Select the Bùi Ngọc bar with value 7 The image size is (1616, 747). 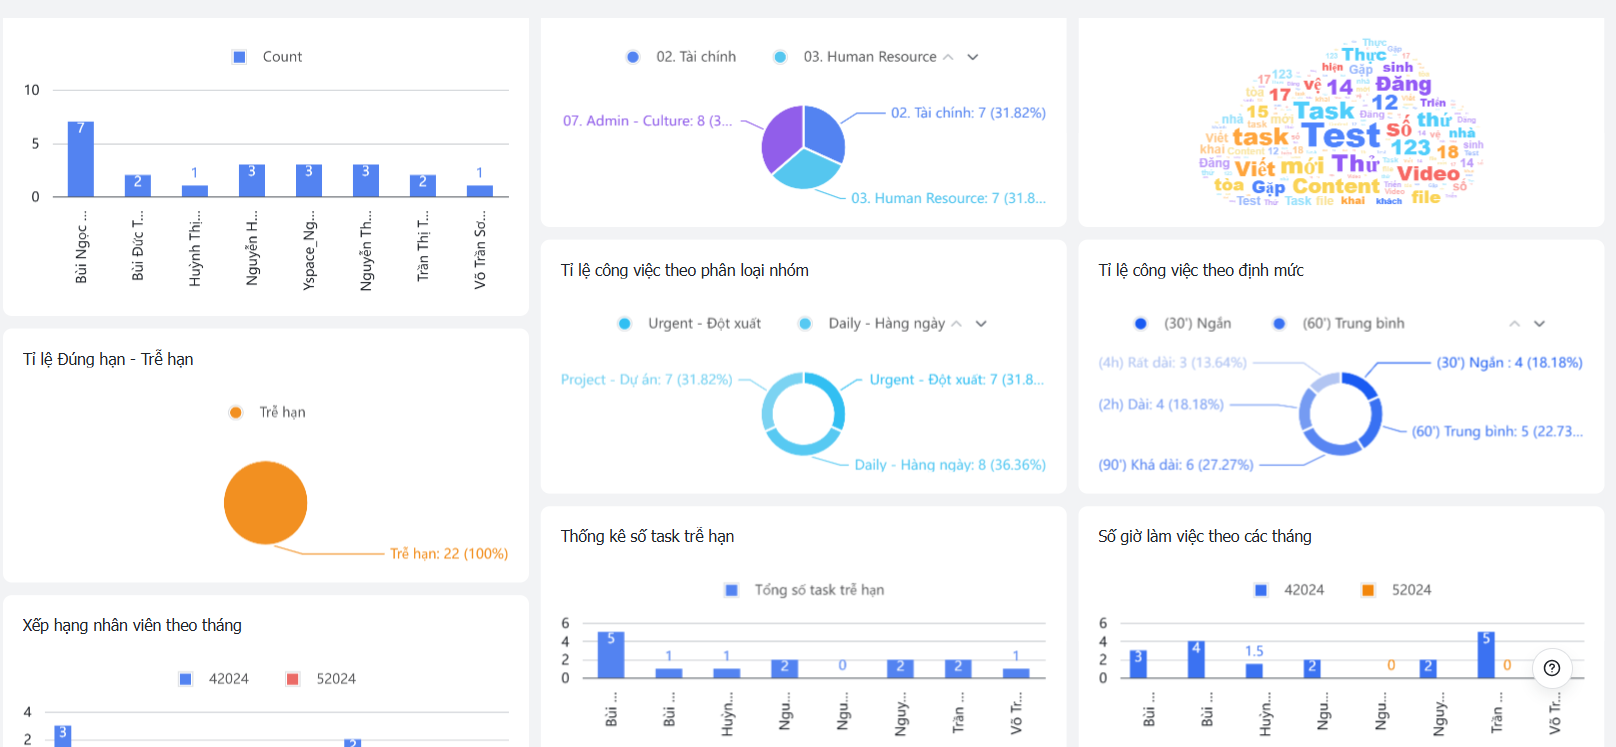81,159
